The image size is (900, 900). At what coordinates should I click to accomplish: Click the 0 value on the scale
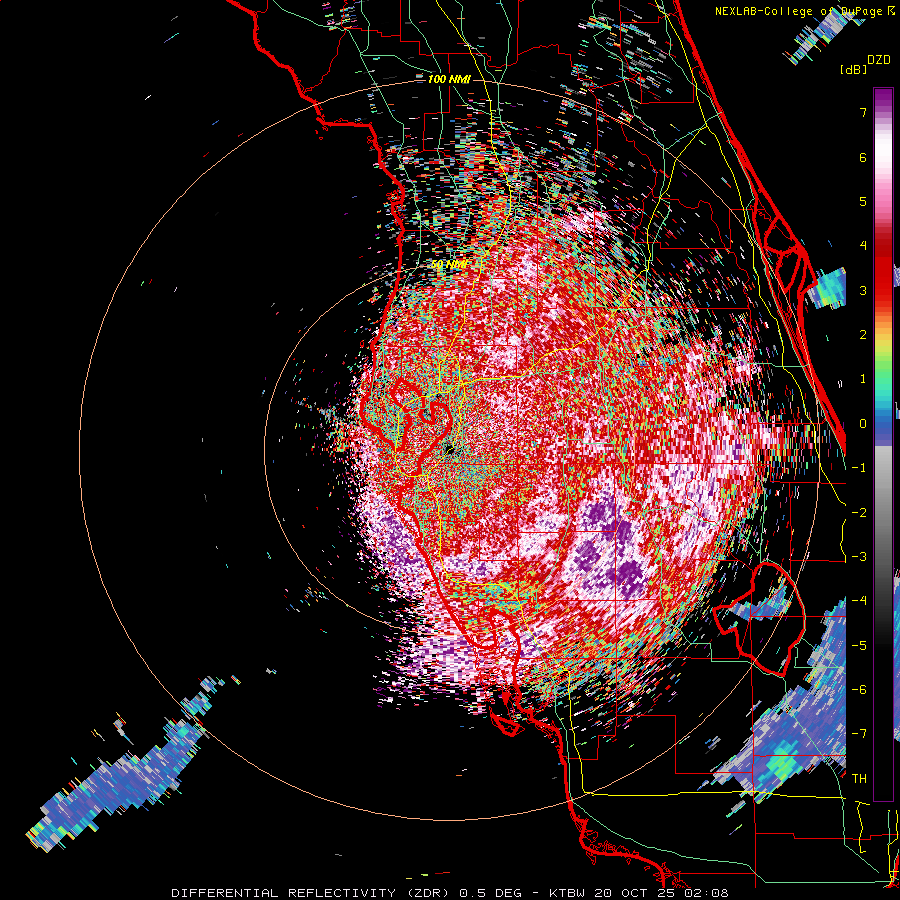[863, 424]
